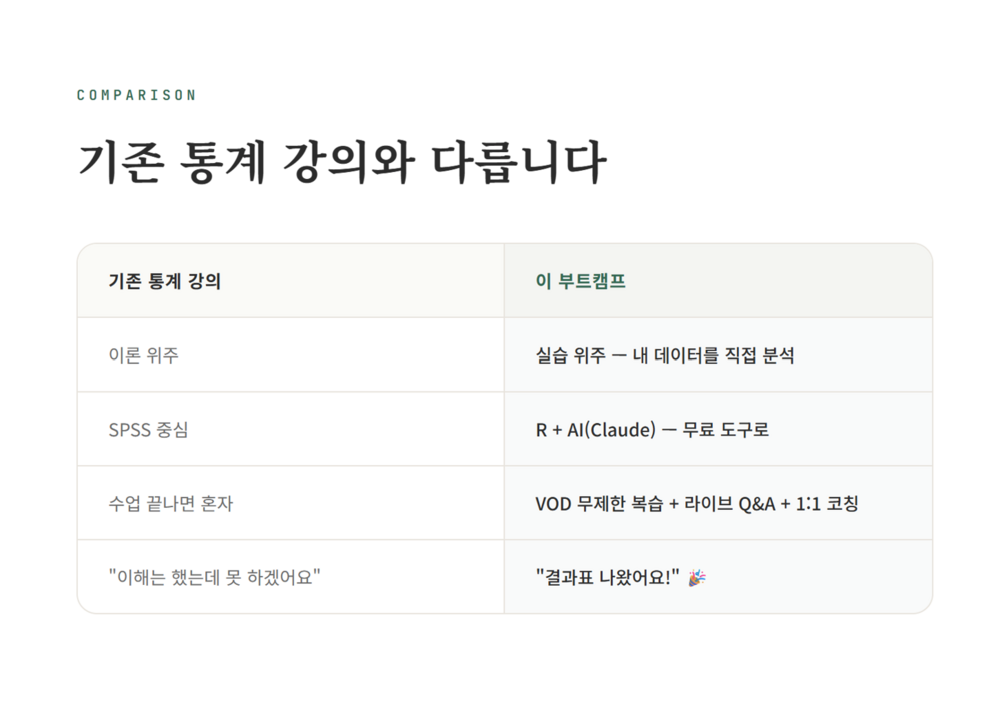
Task: Click the COMPARISON label above the title
Action: pos(136,95)
